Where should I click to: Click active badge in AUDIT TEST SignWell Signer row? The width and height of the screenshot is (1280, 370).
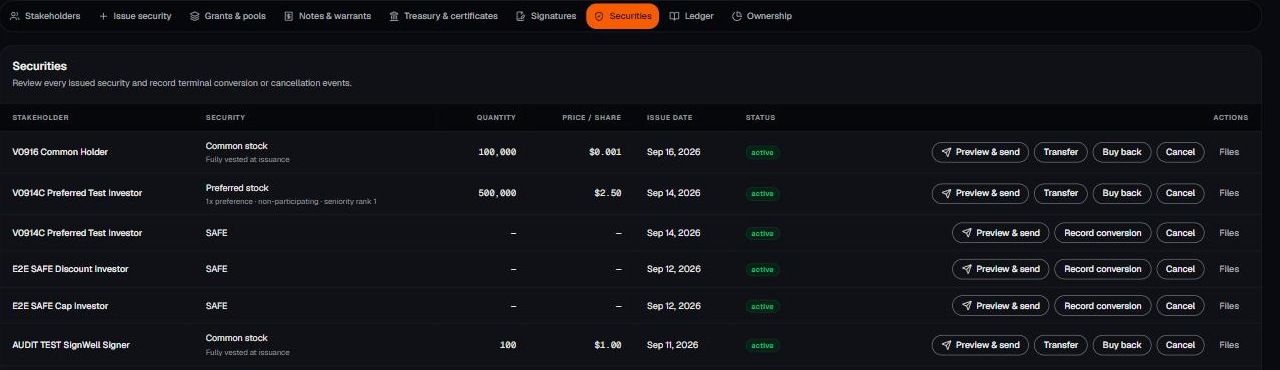(762, 345)
